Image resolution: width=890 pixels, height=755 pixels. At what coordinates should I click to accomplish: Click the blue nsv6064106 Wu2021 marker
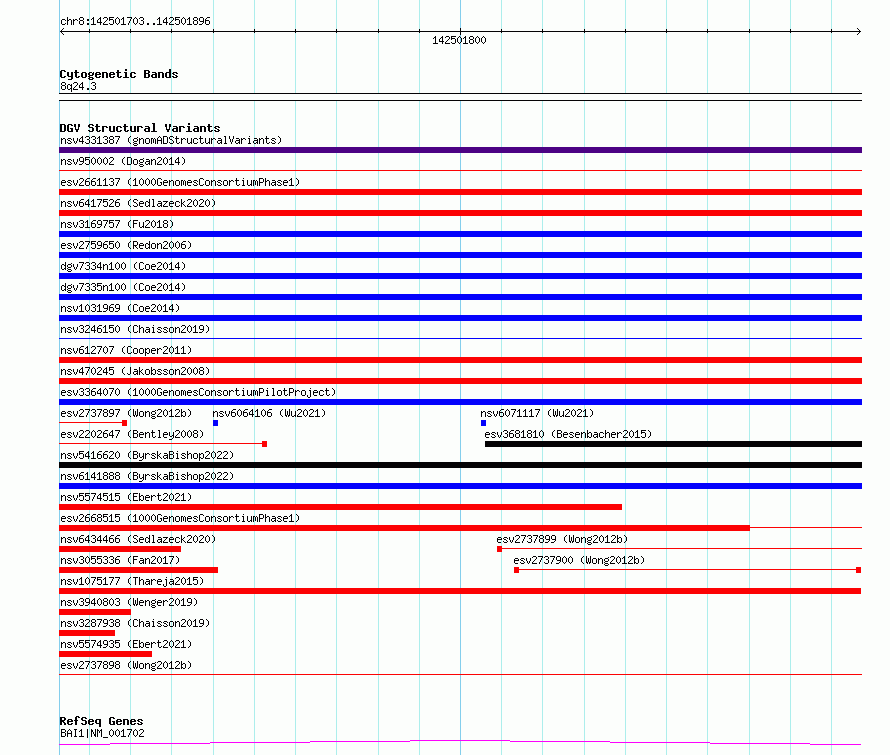pos(216,423)
